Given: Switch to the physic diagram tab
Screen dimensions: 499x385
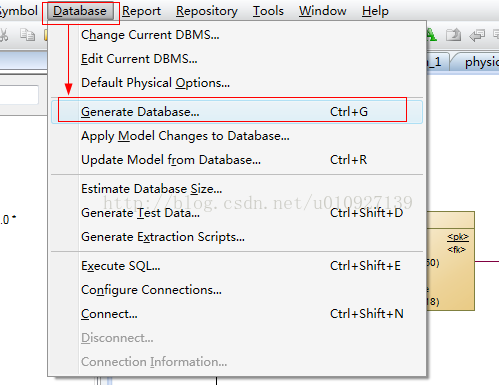Looking at the screenshot, I should point(477,62).
